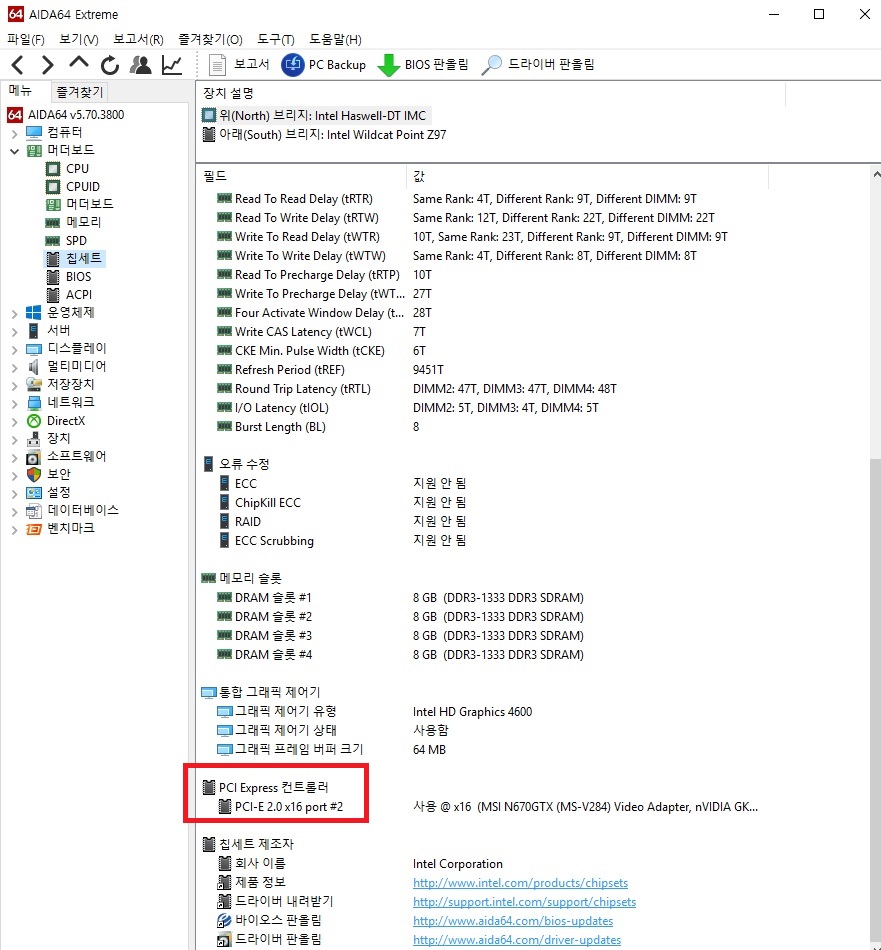Switch to the 즐겨찾기 tab
Viewport: 881px width, 950px height.
coord(79,92)
